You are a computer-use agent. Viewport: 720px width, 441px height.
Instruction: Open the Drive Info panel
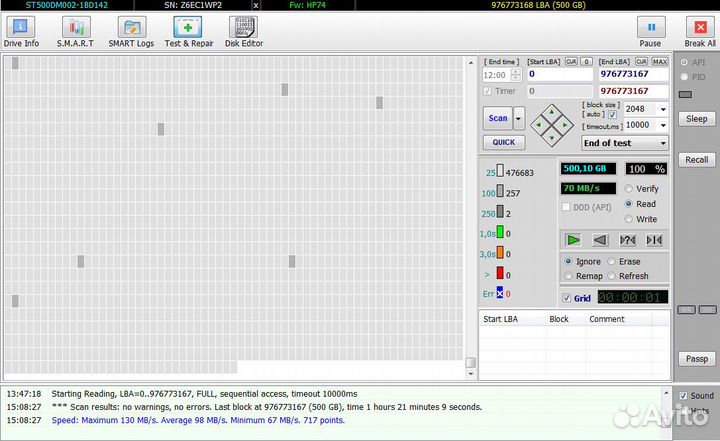tap(21, 32)
